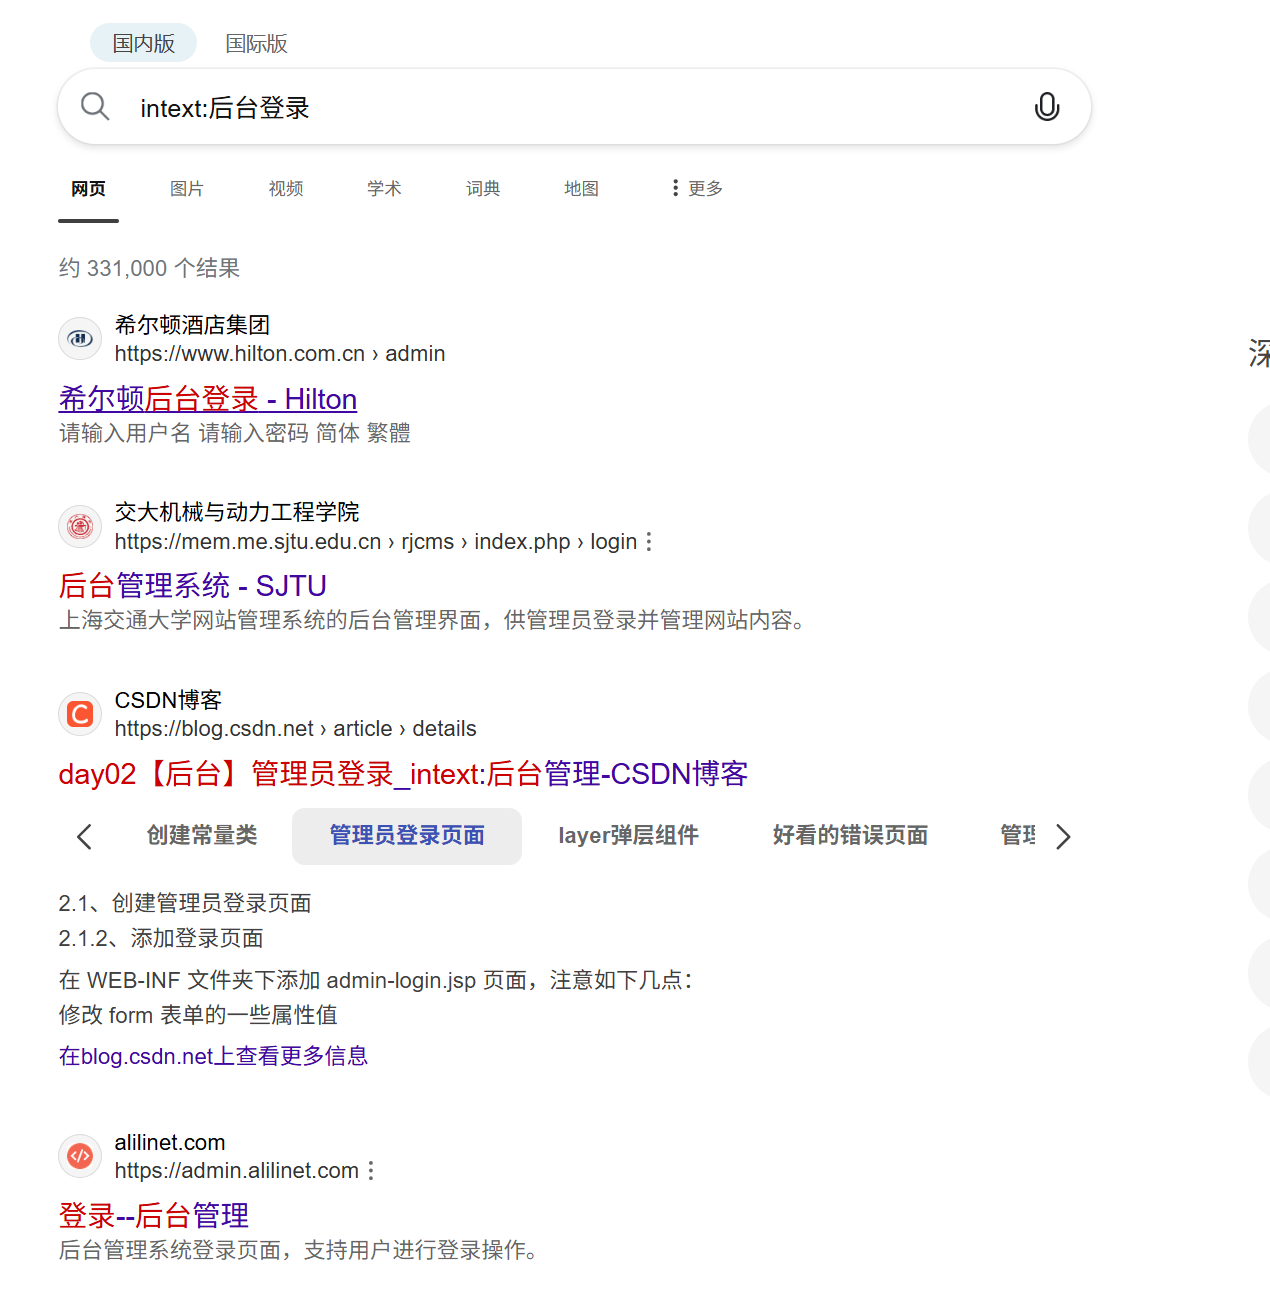This screenshot has height=1306, width=1270.
Task: Click the mem.me.sjtu.edu.cn URL
Action: [376, 542]
